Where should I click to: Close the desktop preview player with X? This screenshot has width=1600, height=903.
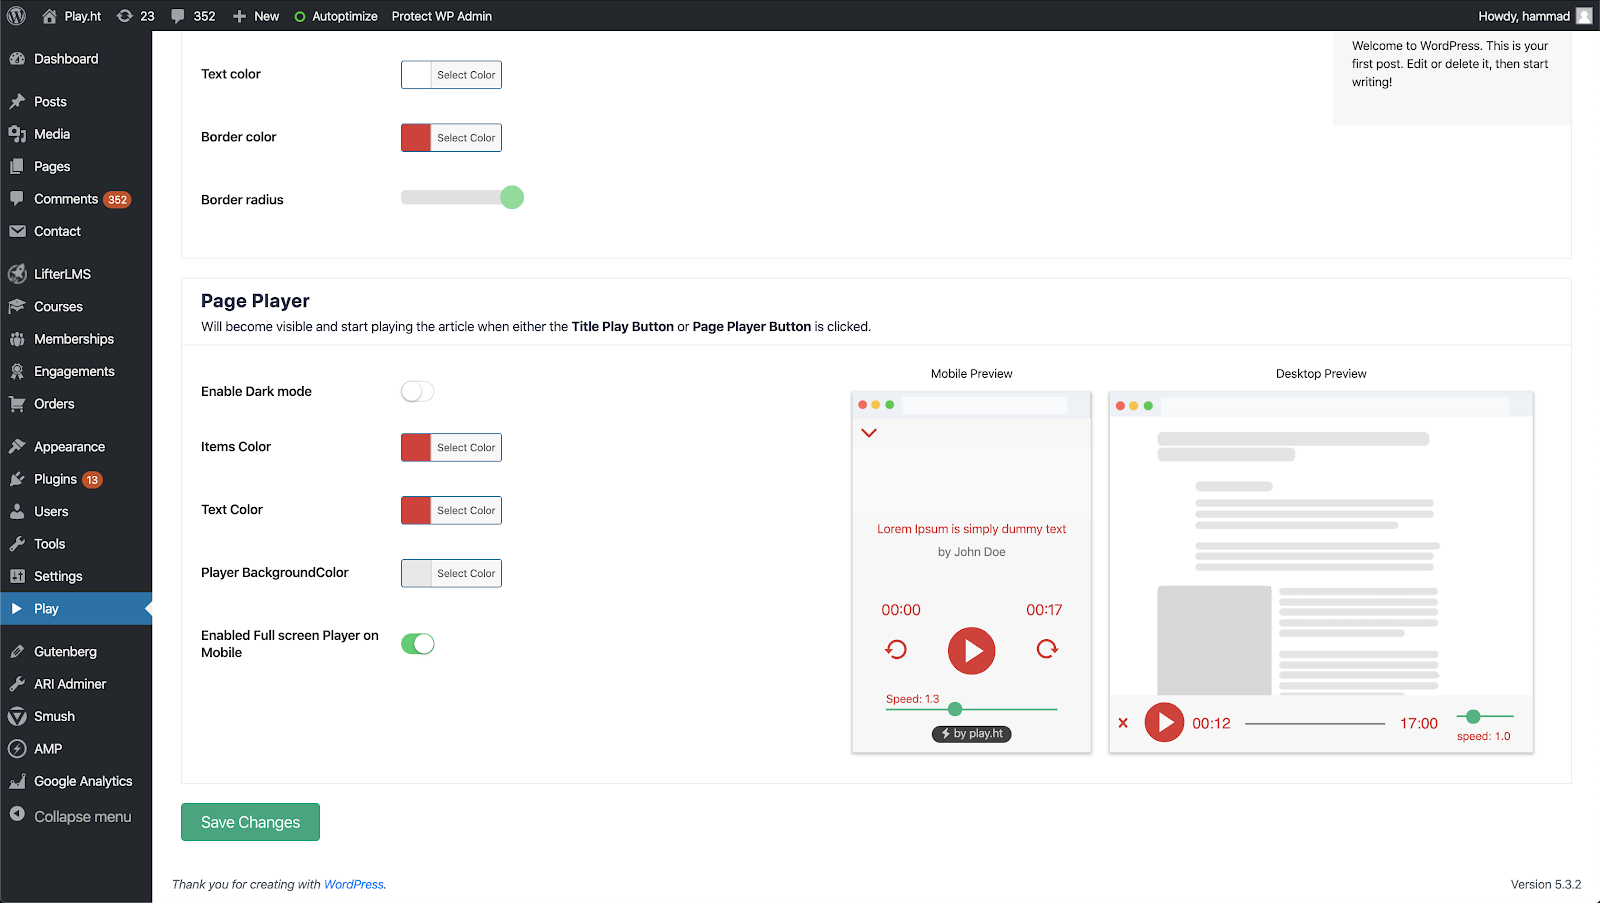(x=1123, y=722)
